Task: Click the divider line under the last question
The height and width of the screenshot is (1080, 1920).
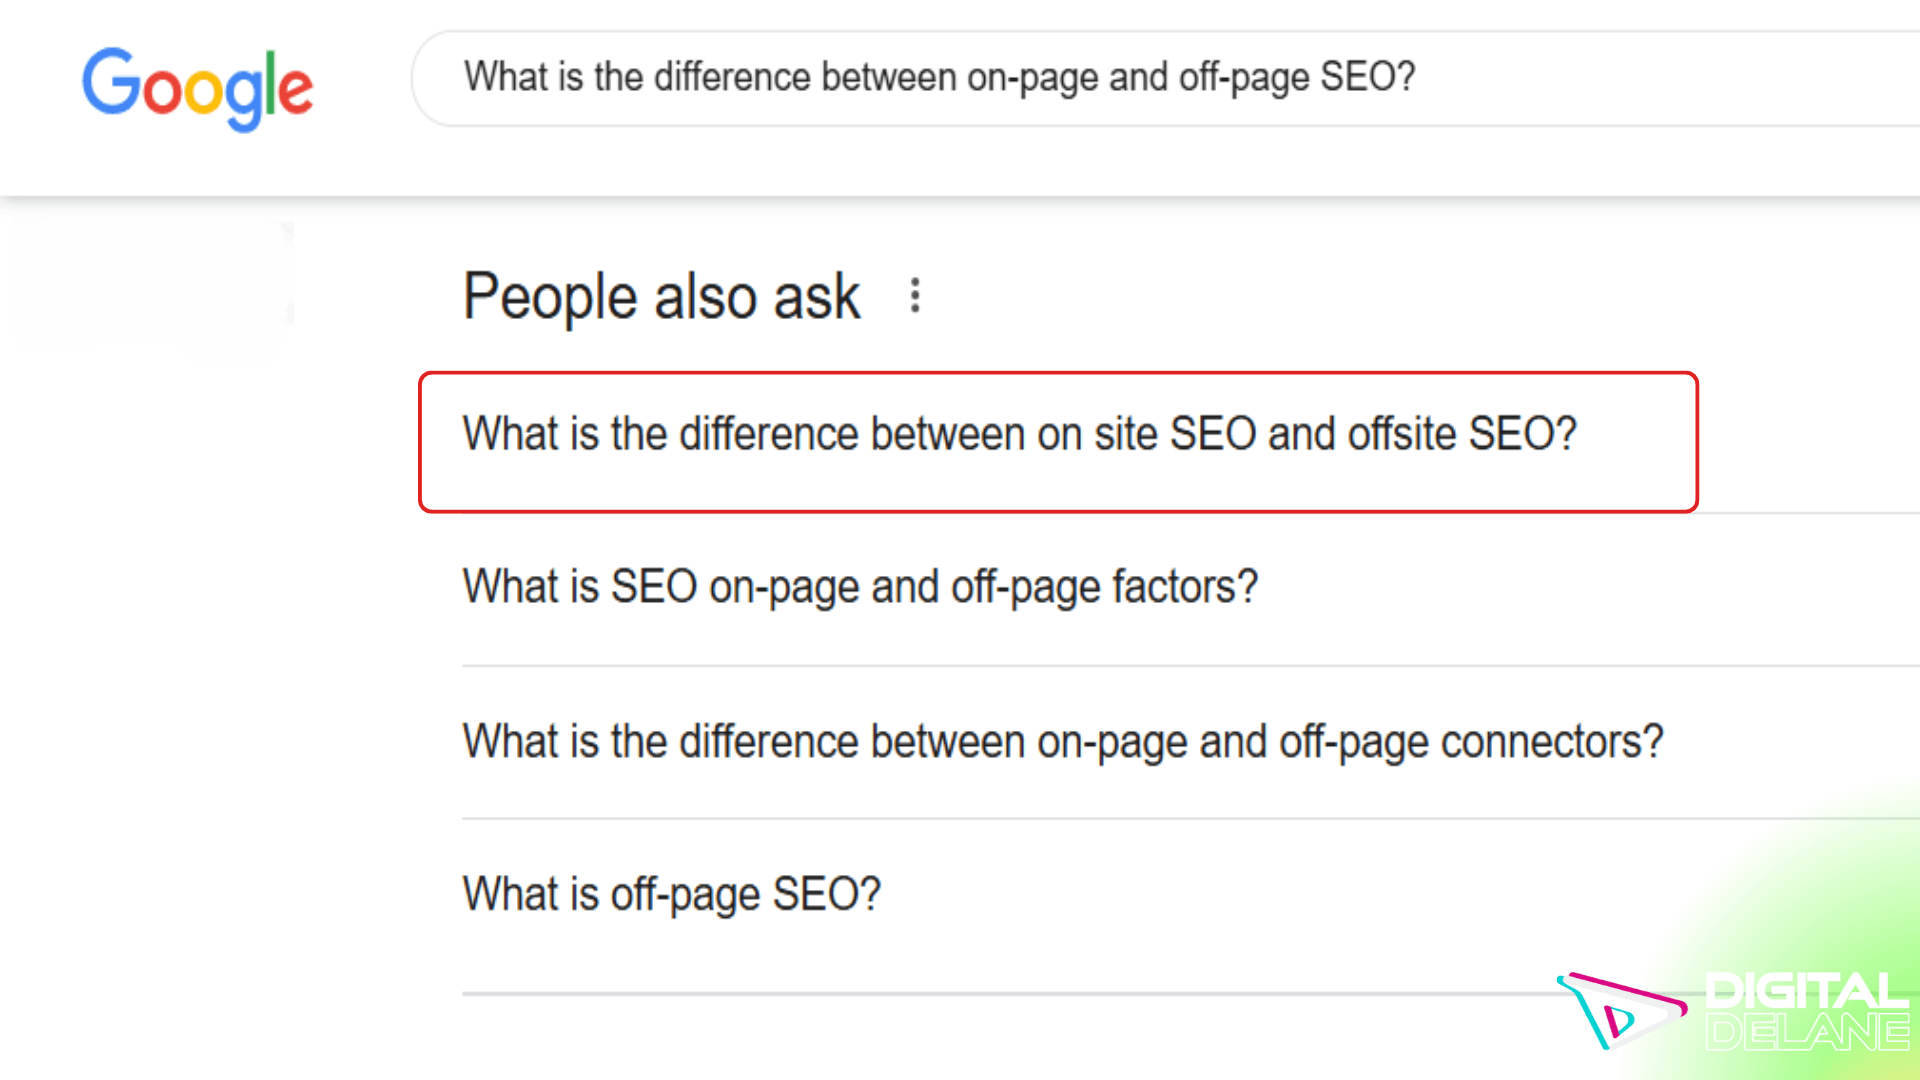Action: pyautogui.click(x=1000, y=993)
